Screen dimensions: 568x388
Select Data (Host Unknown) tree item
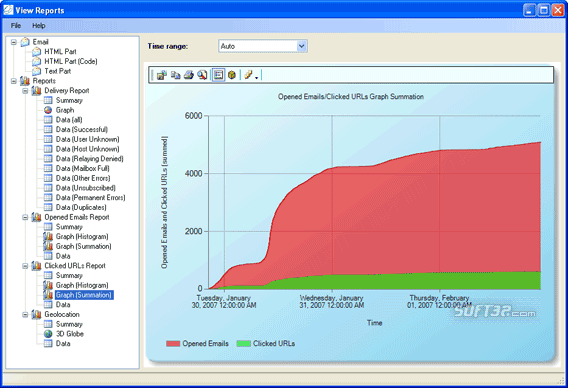(87, 149)
